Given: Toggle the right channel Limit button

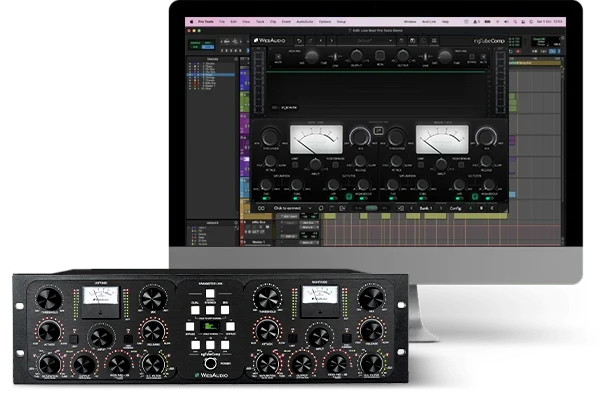Looking at the screenshot, I should (421, 165).
